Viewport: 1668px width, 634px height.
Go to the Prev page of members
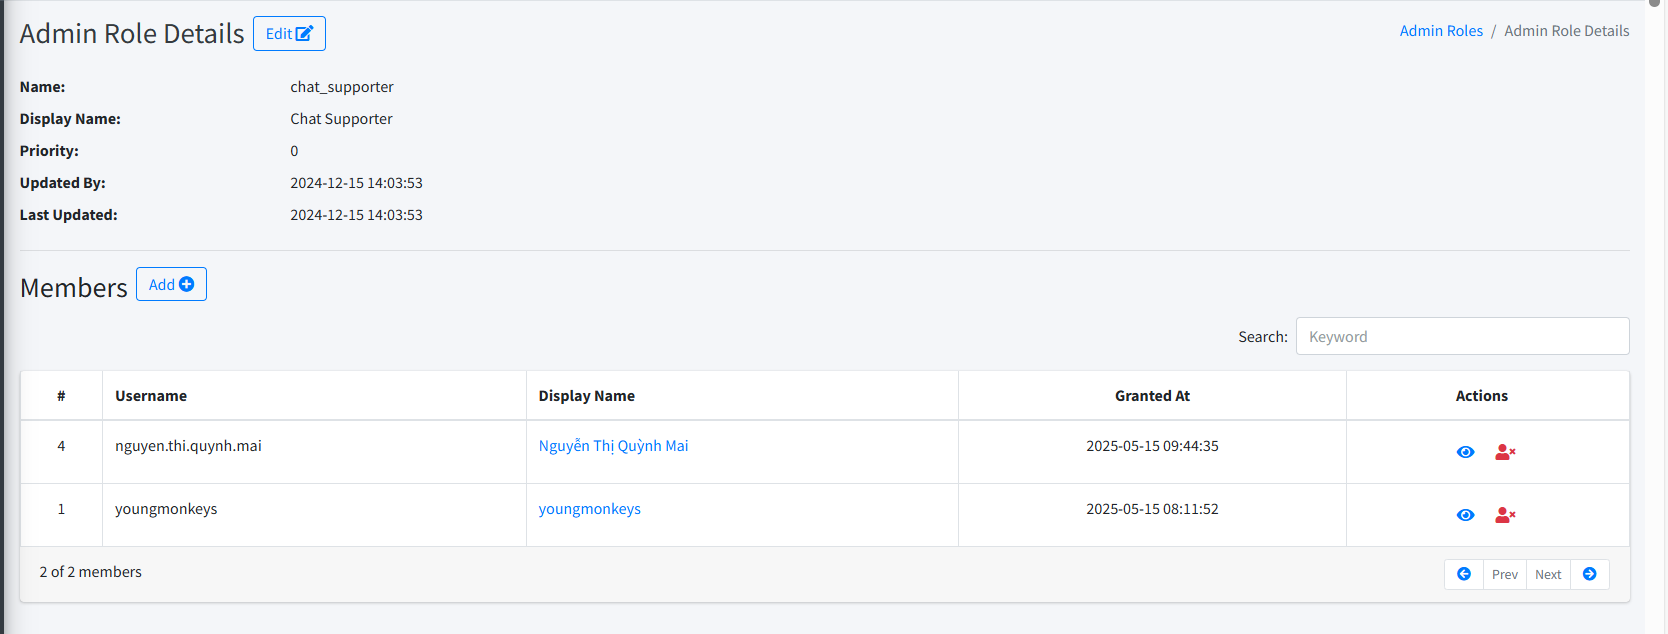(1504, 574)
